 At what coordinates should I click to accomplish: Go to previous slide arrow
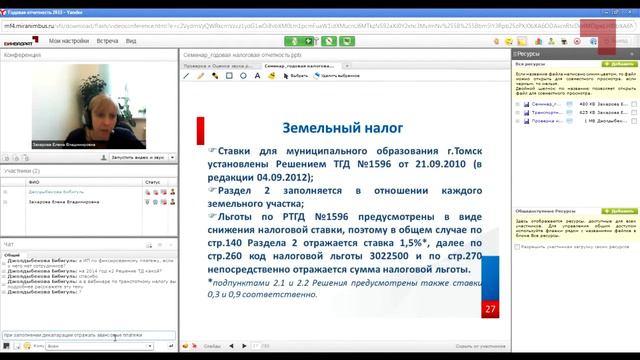click(x=231, y=346)
